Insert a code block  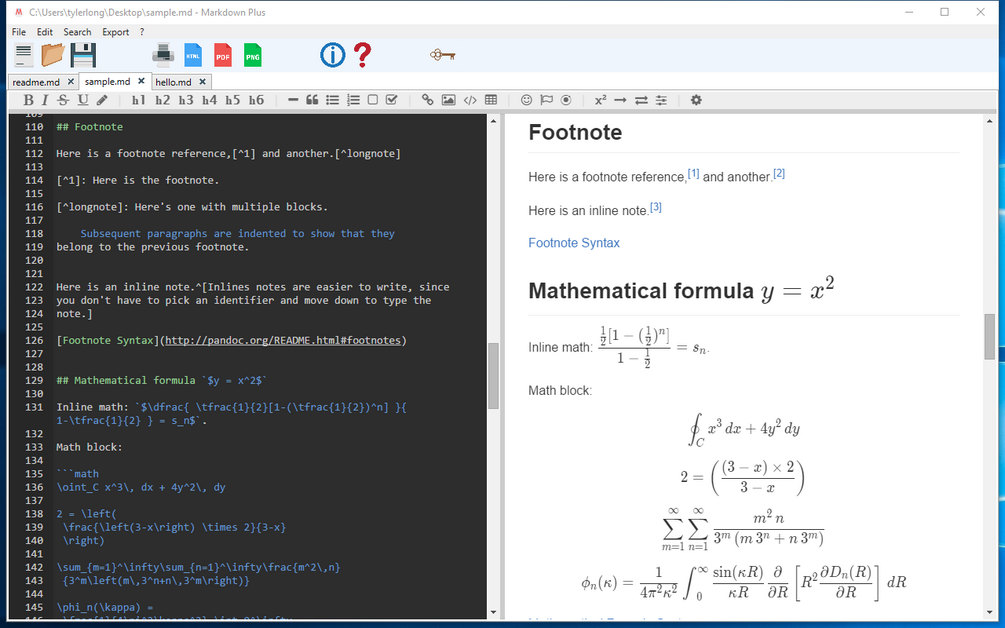(470, 100)
